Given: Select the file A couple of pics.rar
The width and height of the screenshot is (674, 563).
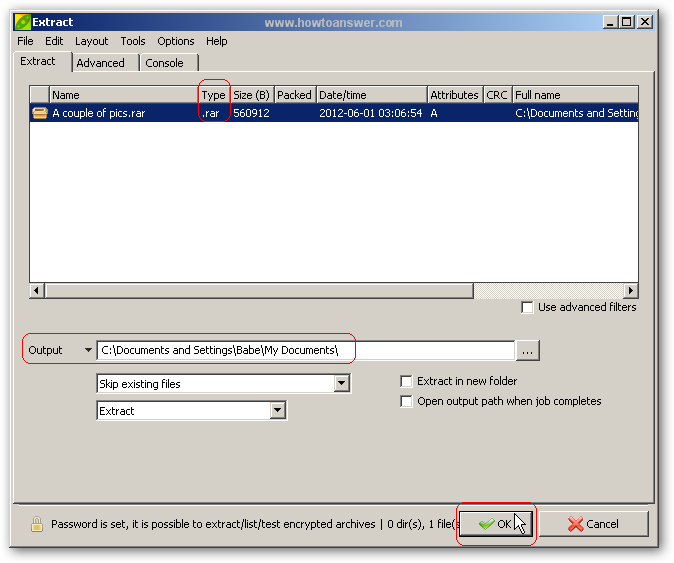Looking at the screenshot, I should tap(99, 113).
